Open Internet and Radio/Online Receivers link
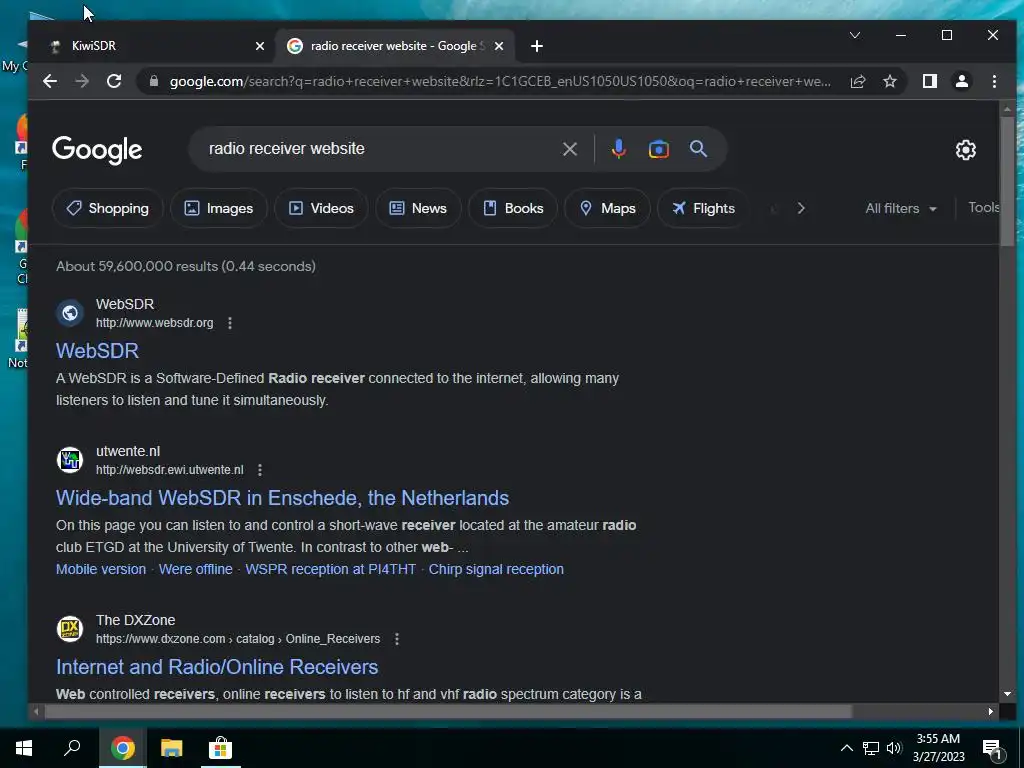 [217, 667]
